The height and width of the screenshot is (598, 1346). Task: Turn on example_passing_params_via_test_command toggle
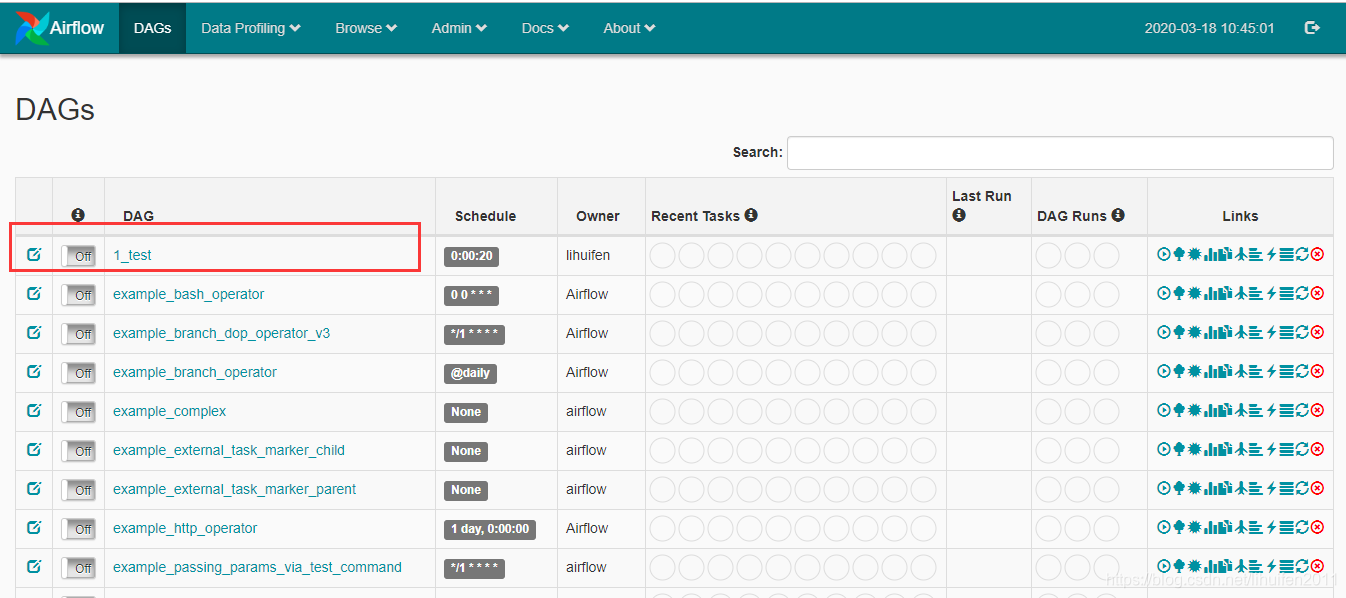pyautogui.click(x=78, y=568)
